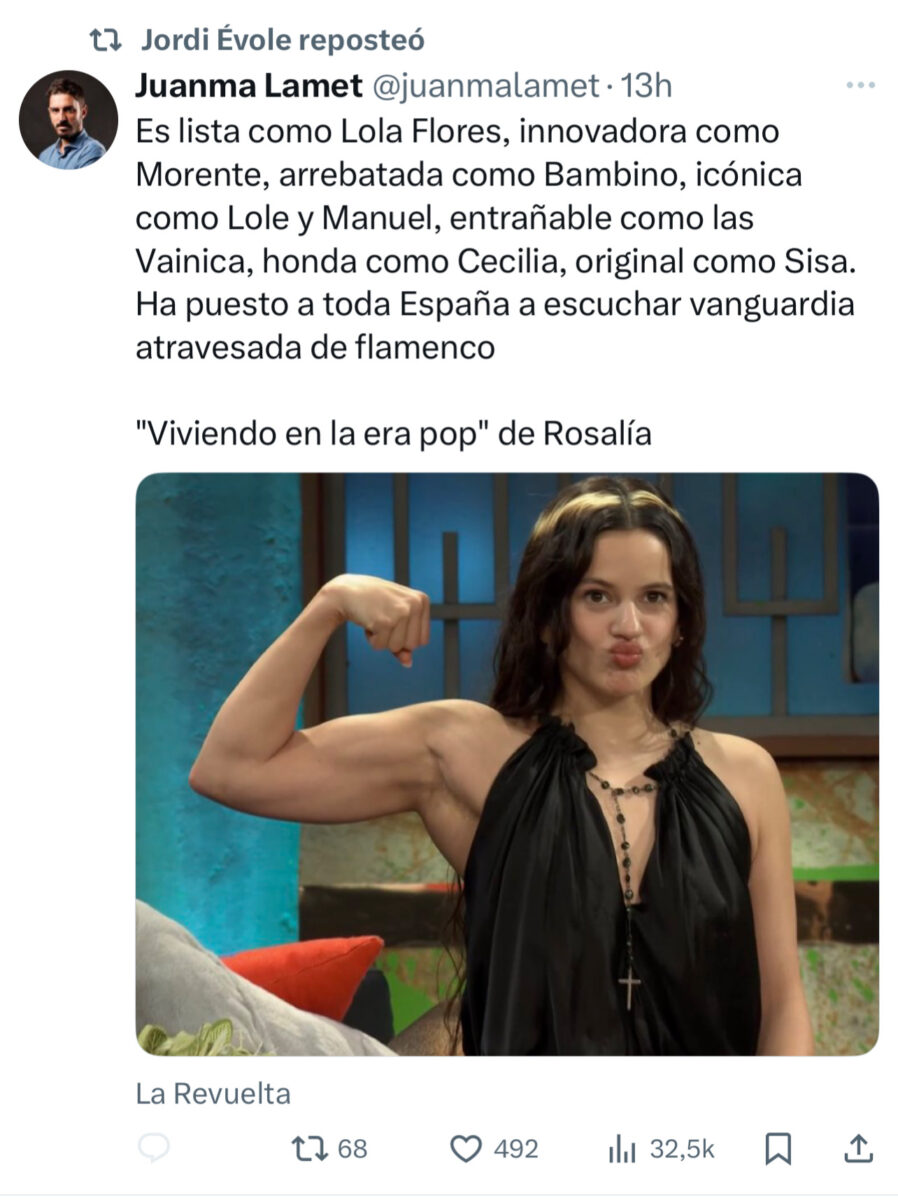The height and width of the screenshot is (1200, 898).
Task: Tap the share upload icon
Action: [x=860, y=1148]
